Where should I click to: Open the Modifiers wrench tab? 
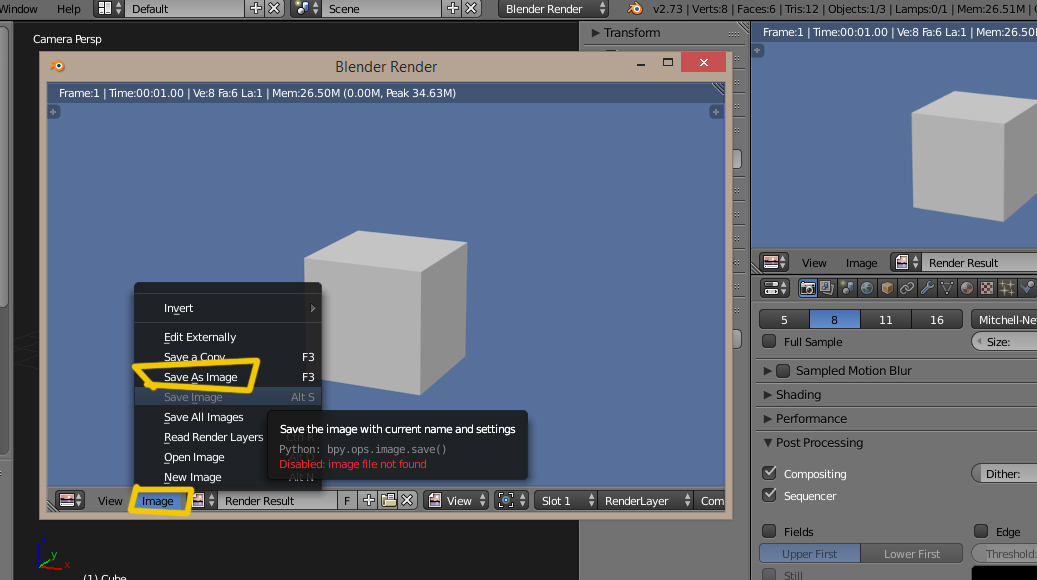[927, 288]
